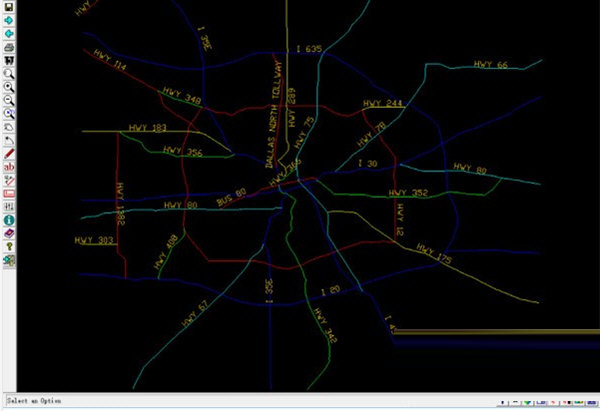This screenshot has width=600, height=411.
Task: Select the 'ab' text label tool
Action: (x=9, y=166)
